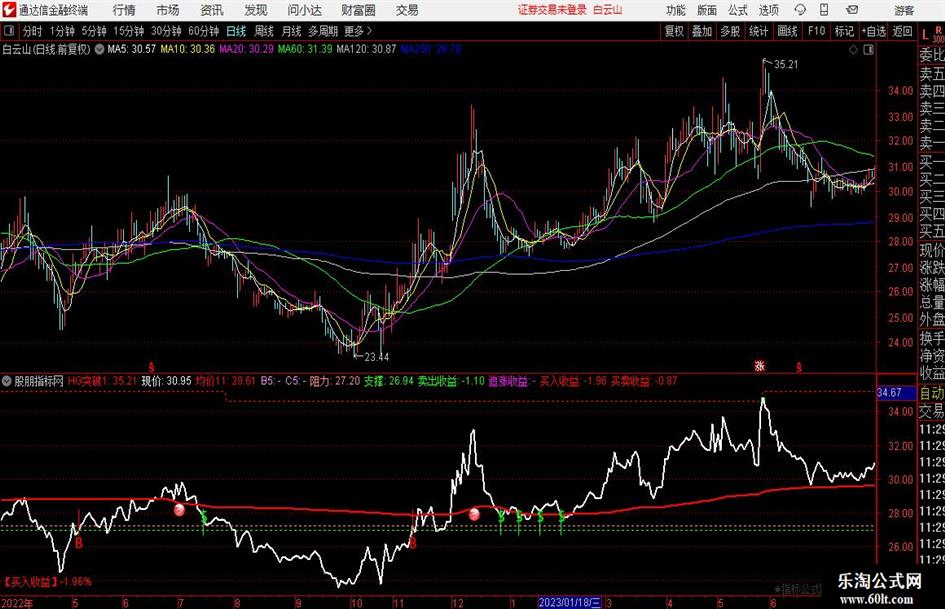The width and height of the screenshot is (945, 609).
Task: Switch to 5分钟 chart period
Action: [x=93, y=31]
